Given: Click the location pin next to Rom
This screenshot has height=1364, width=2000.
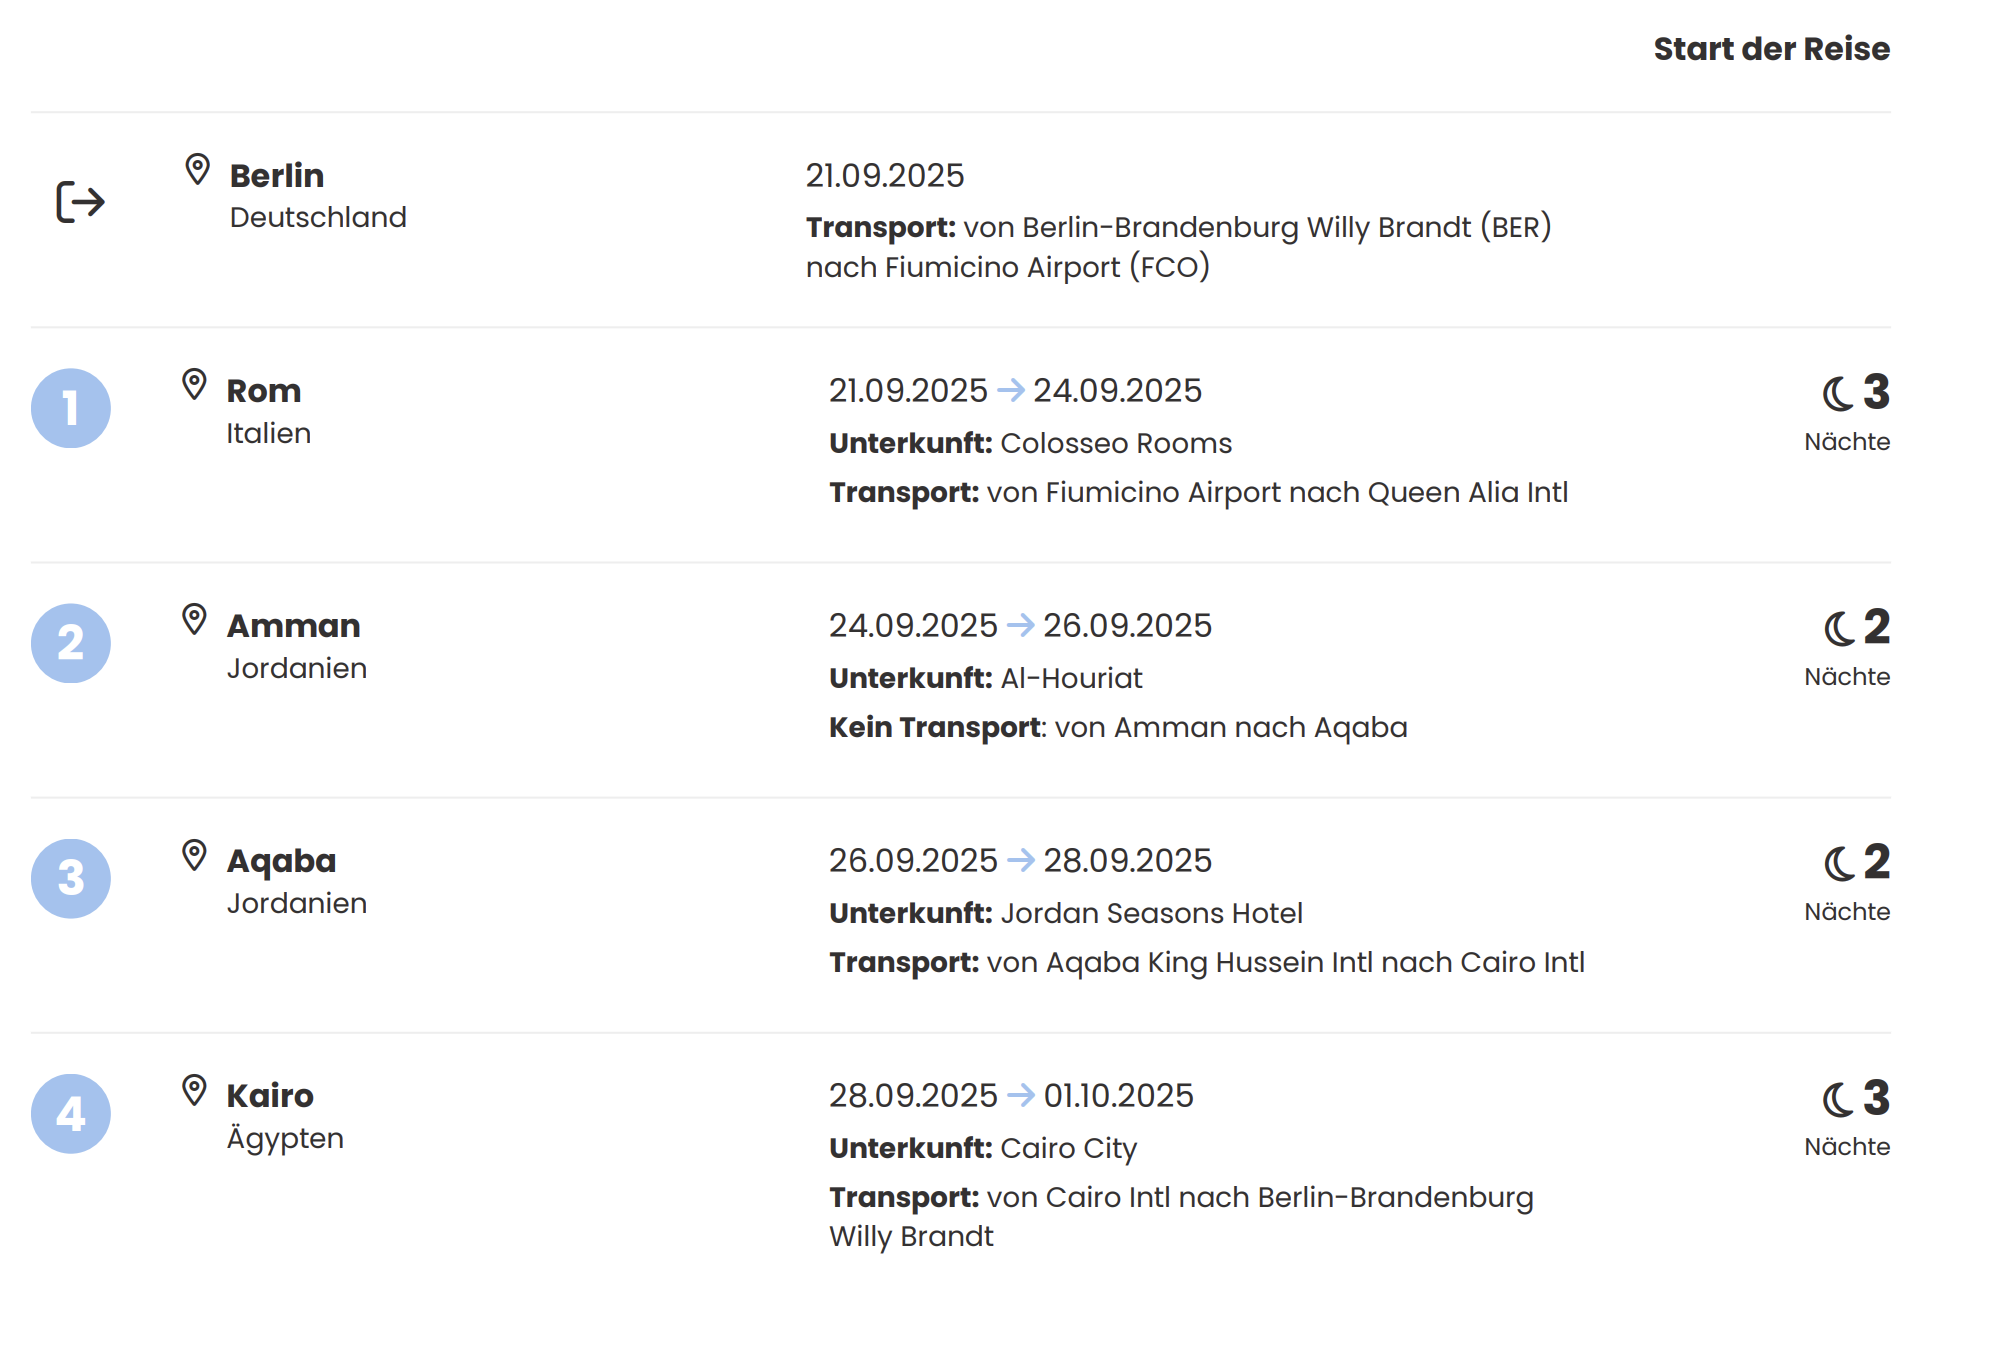Looking at the screenshot, I should [x=195, y=385].
